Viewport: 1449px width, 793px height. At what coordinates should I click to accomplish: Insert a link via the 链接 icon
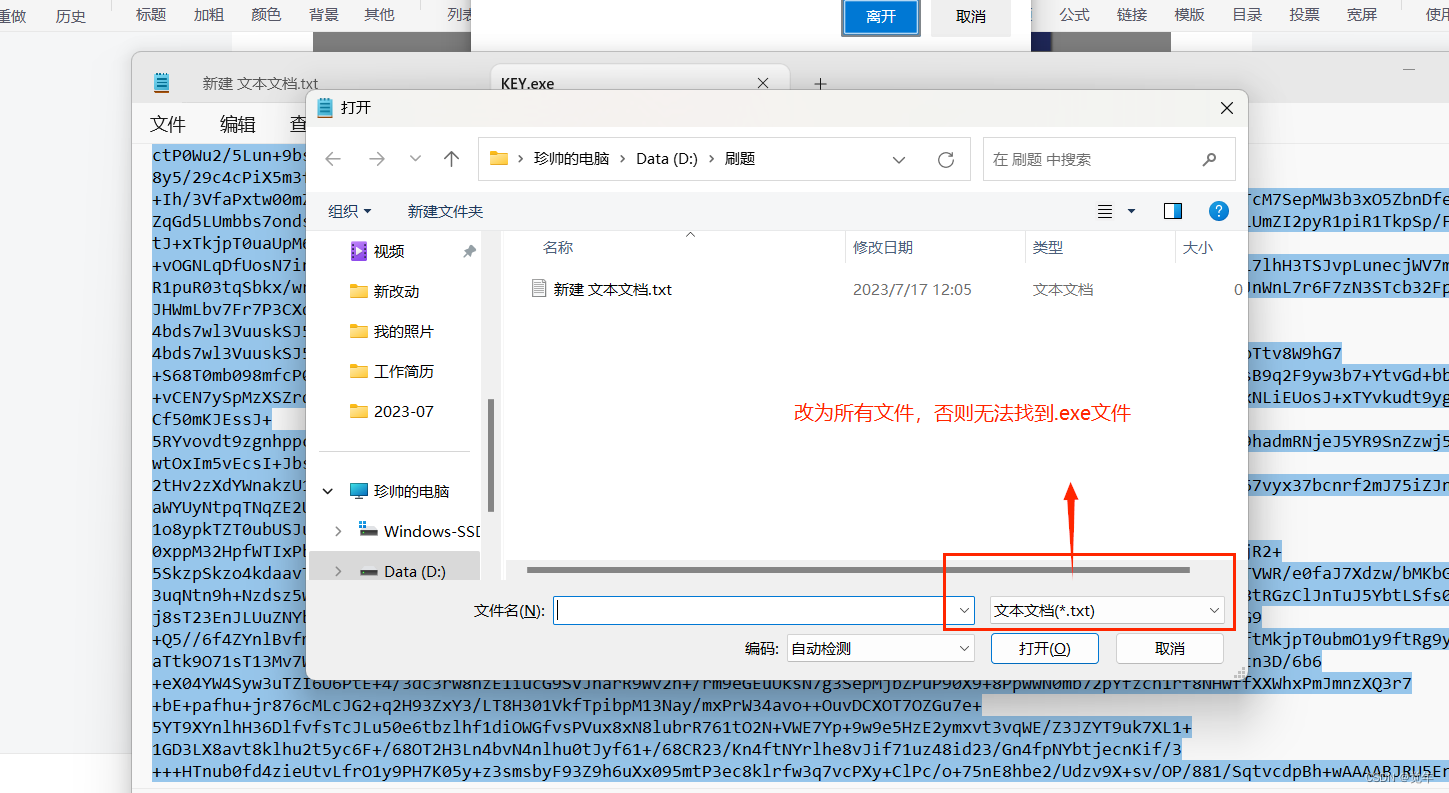click(1131, 15)
